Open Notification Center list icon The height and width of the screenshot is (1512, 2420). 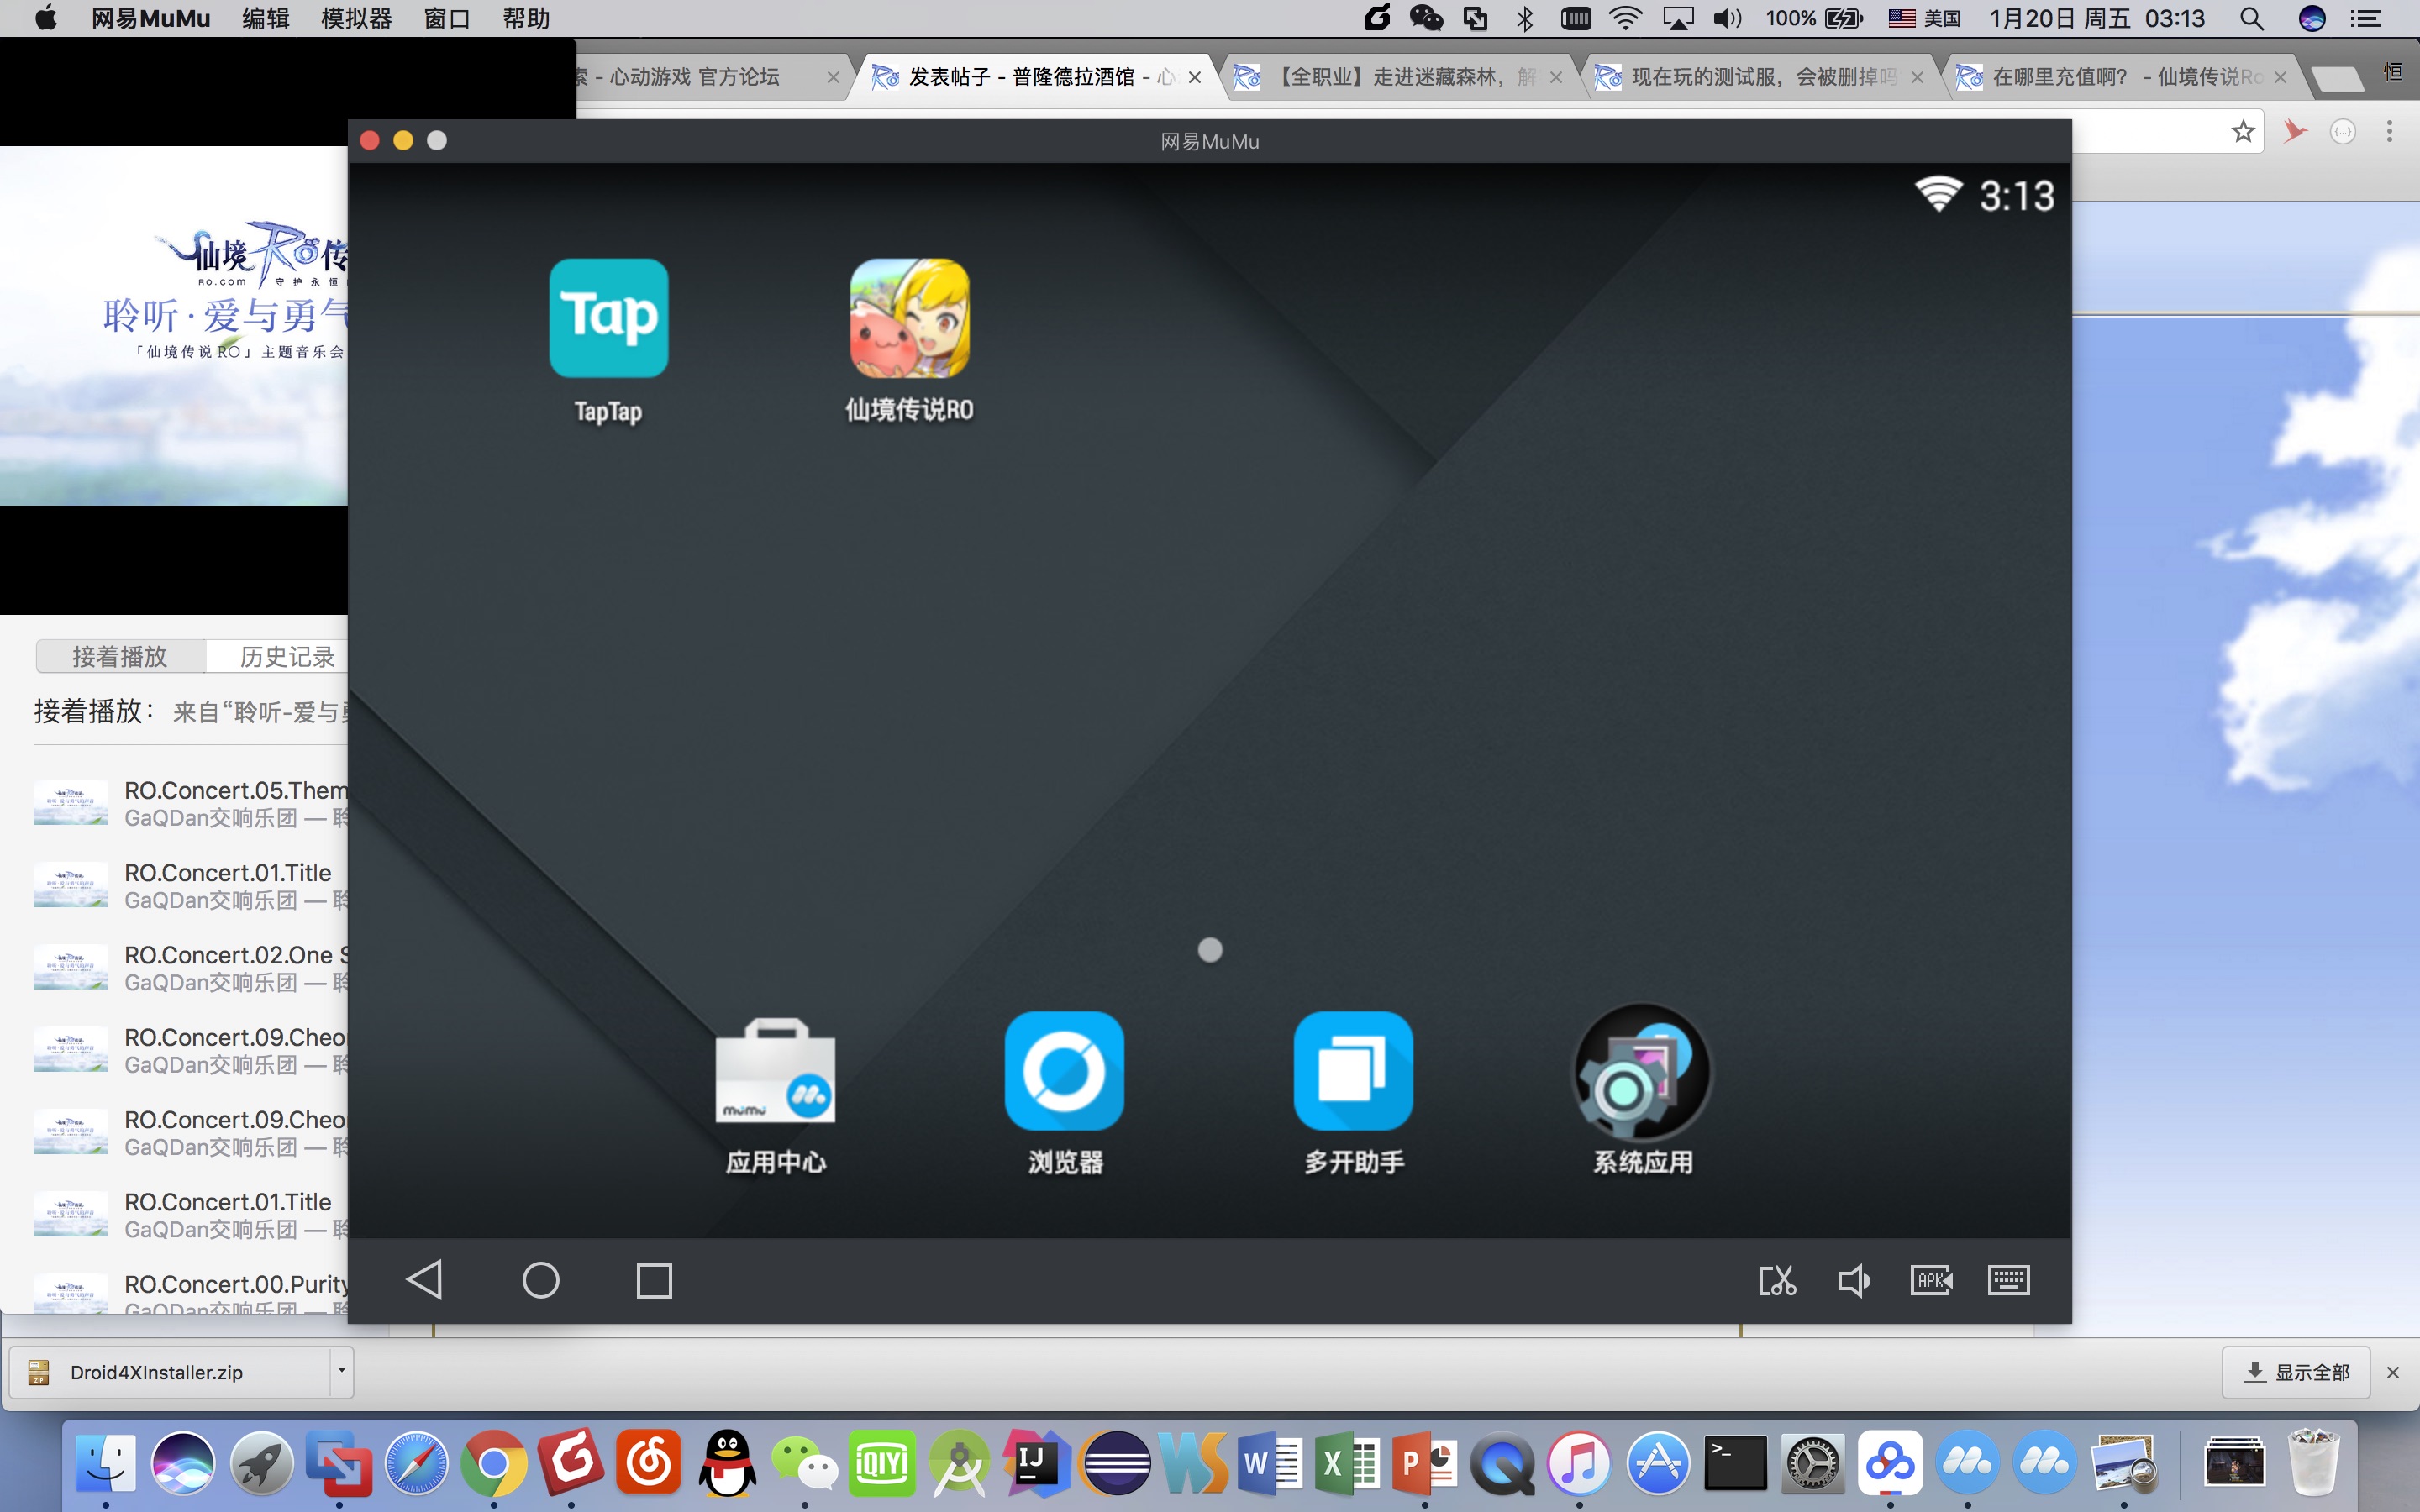tap(2366, 18)
